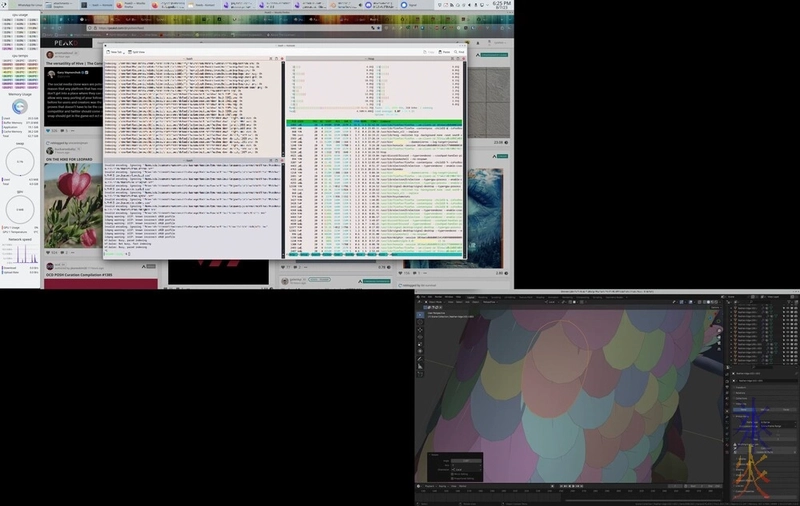Viewport: 800px width, 506px height.
Task: Enable the Mirror Editing checkbox
Action: 452,474
